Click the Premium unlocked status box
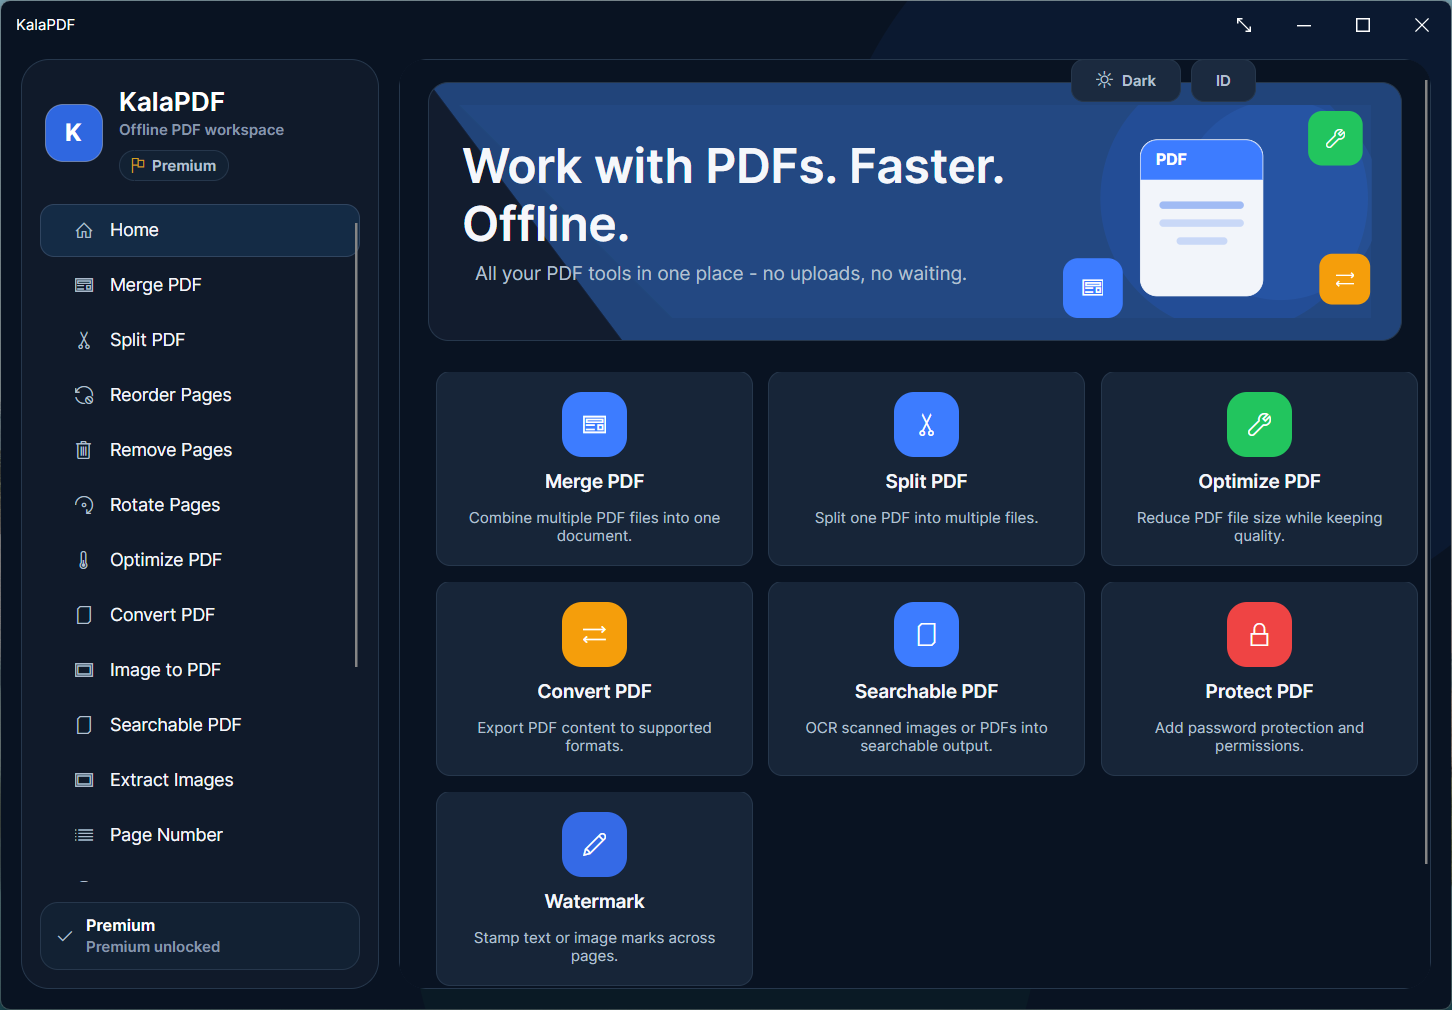The height and width of the screenshot is (1010, 1452). 200,936
